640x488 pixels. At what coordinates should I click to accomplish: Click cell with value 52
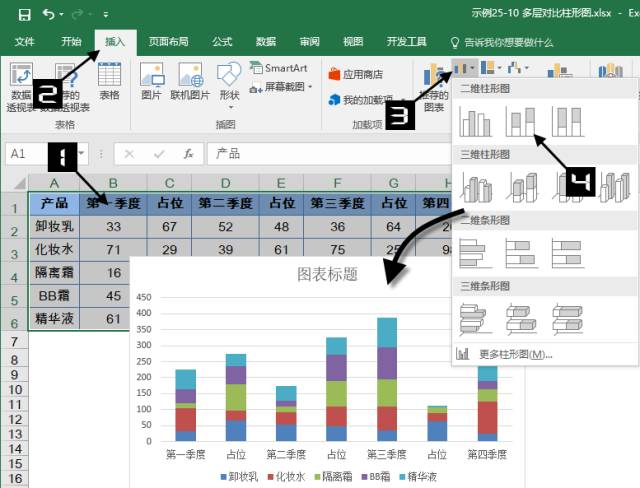tap(225, 226)
